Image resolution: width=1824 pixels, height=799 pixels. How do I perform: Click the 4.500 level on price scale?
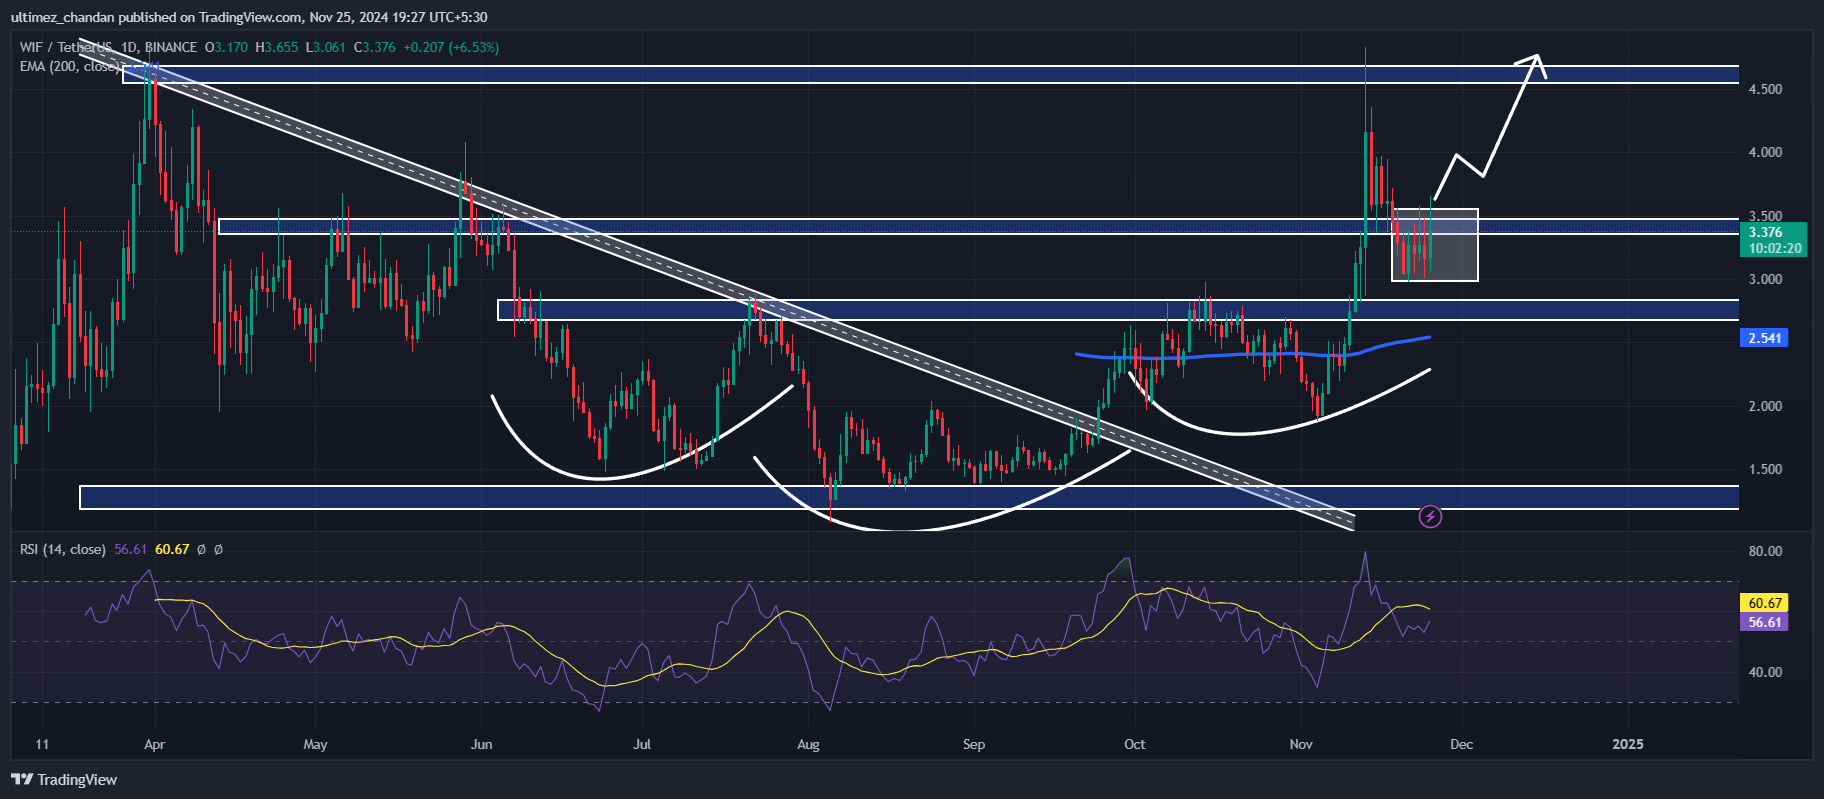tap(1765, 89)
